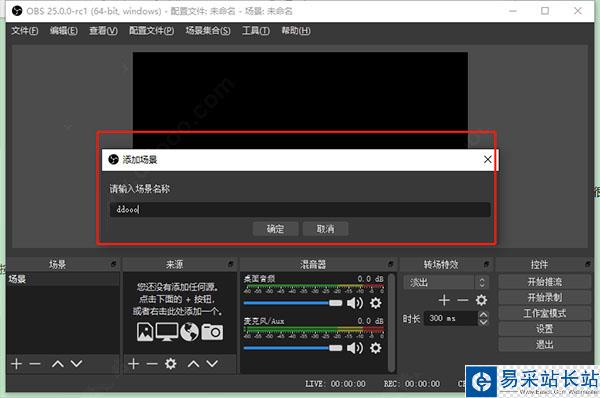Viewport: 600px width, 398px height.
Task: Click 退出 to exit OBS
Action: point(545,344)
